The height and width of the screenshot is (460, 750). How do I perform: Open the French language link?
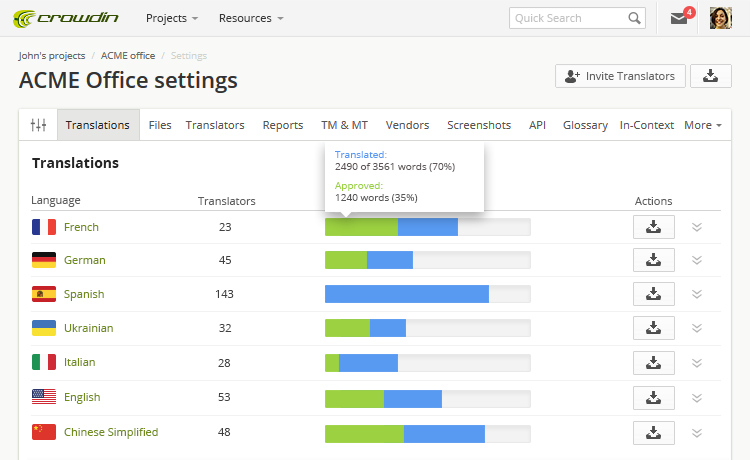[81, 227]
